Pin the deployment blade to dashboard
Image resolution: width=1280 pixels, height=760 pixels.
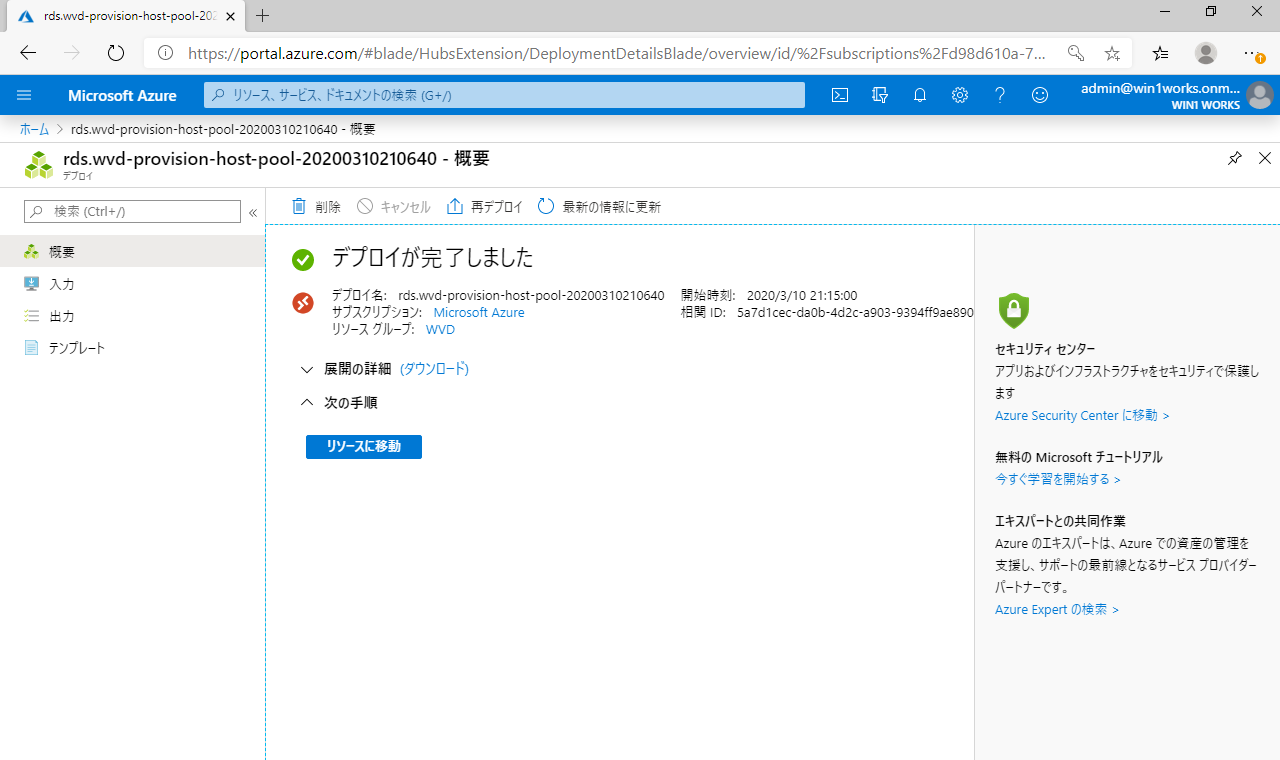[1235, 158]
